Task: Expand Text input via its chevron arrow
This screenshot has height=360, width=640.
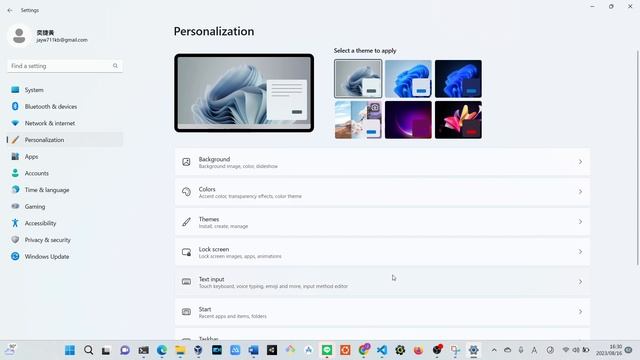Action: 580,282
